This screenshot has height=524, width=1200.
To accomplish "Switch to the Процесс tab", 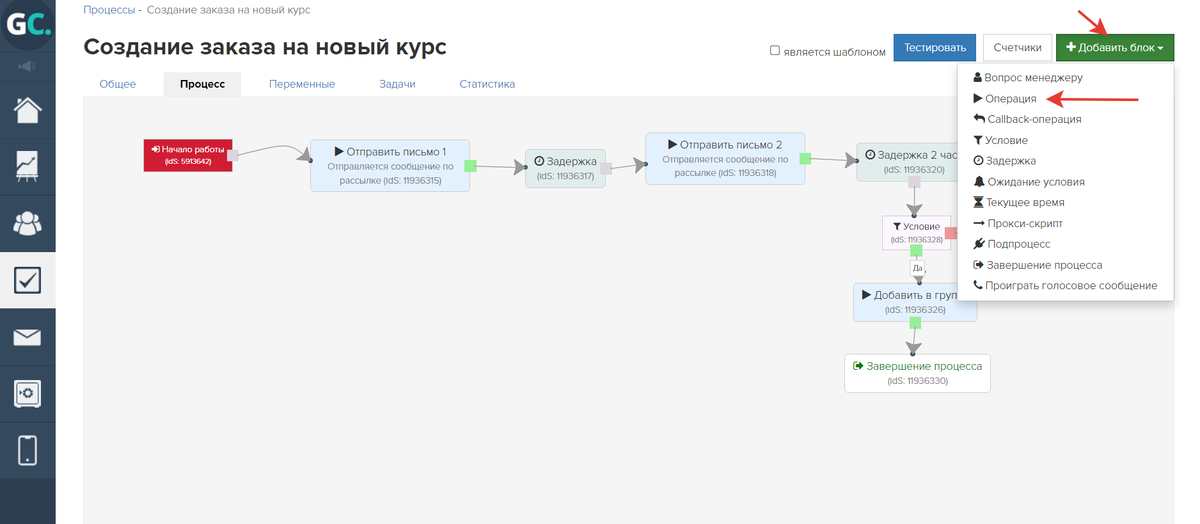I will pyautogui.click(x=203, y=84).
